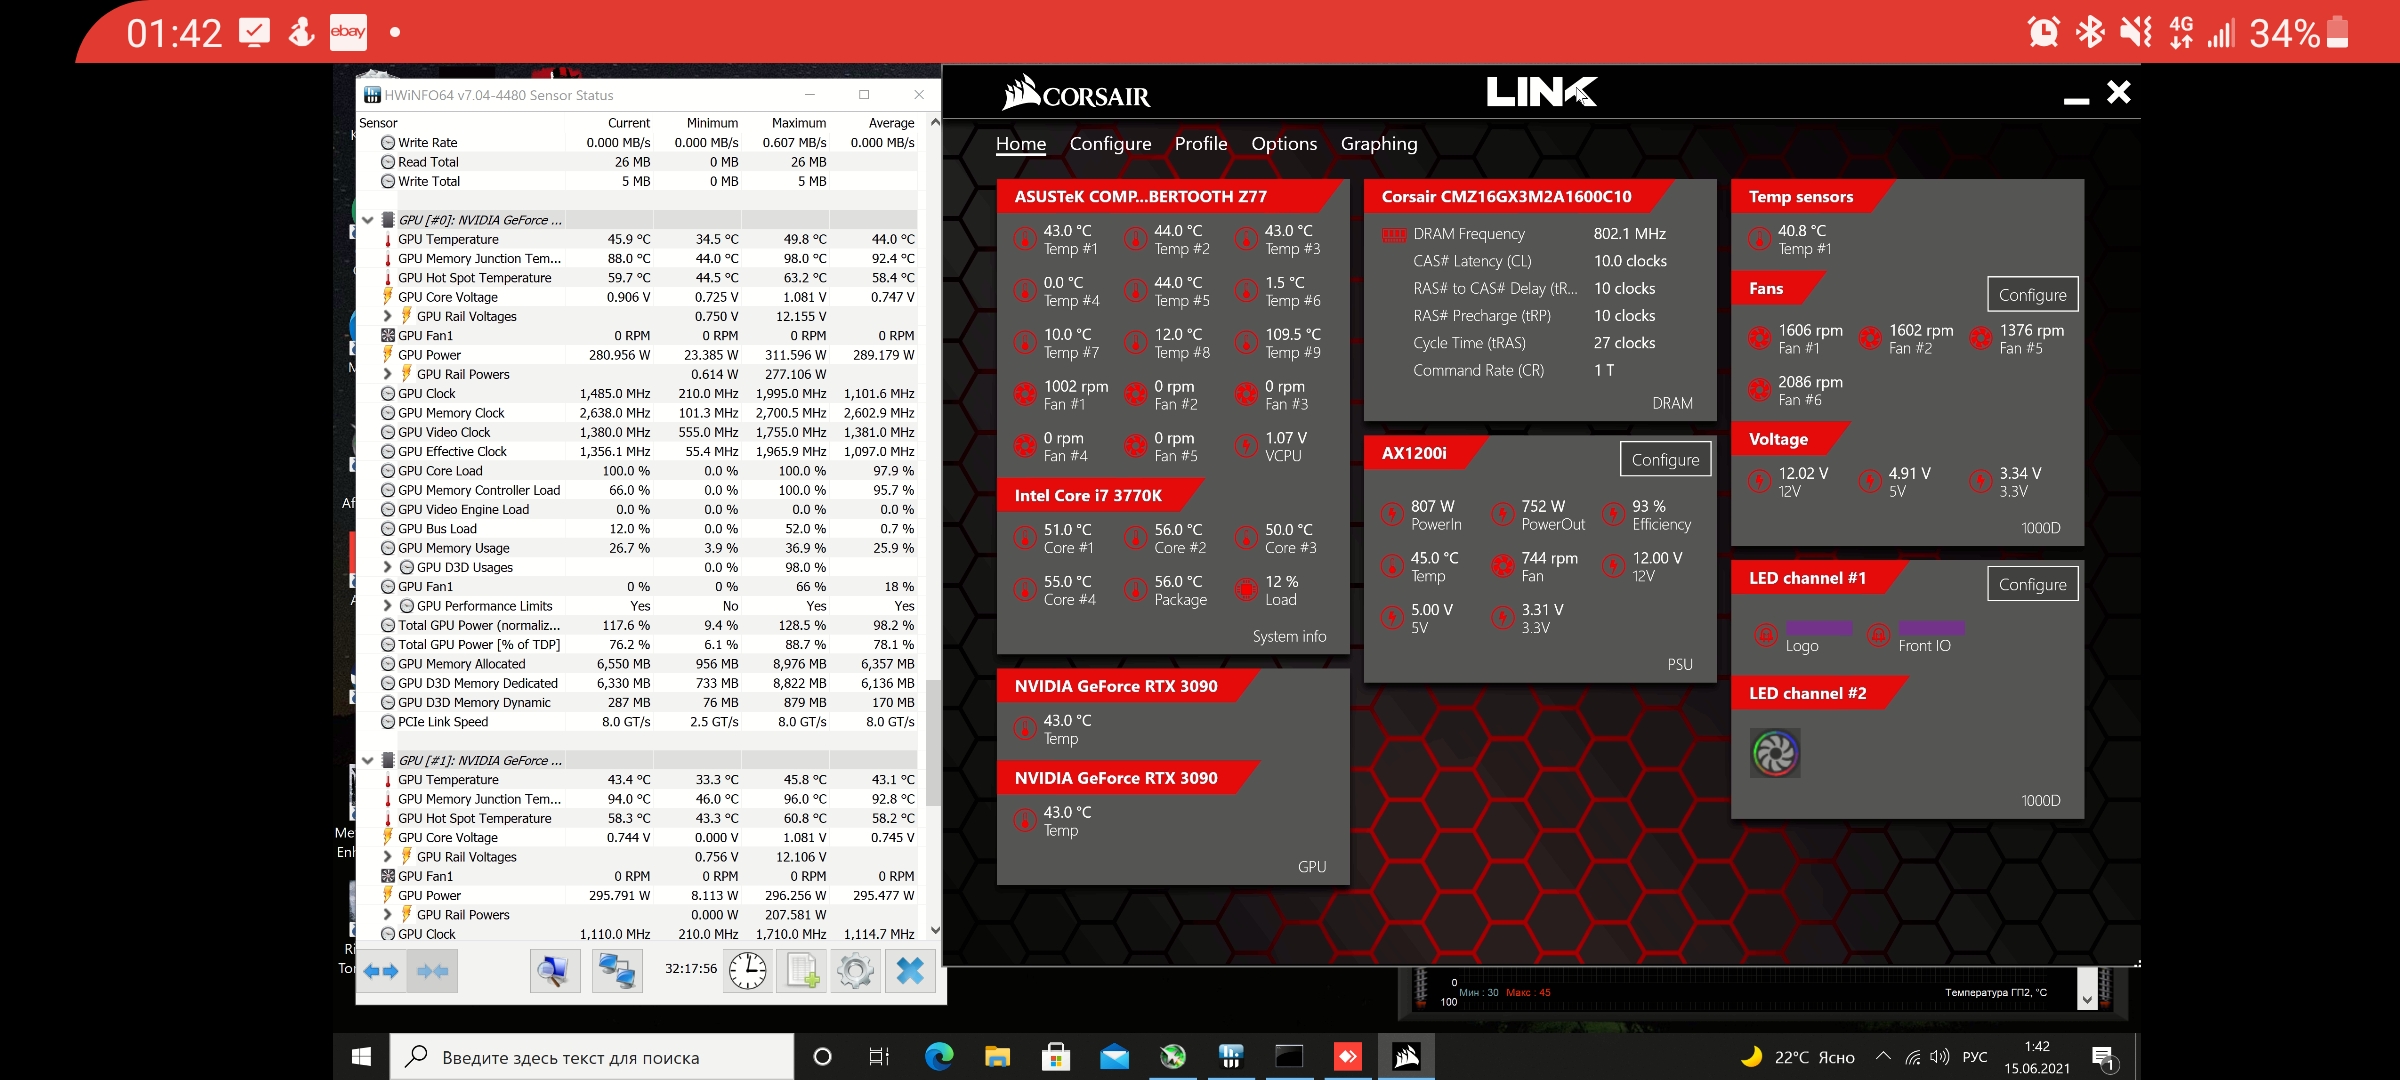Click the expand columns arrows icon in HWiNFO
Screen dimensions: 2400x1080
[x=381, y=971]
